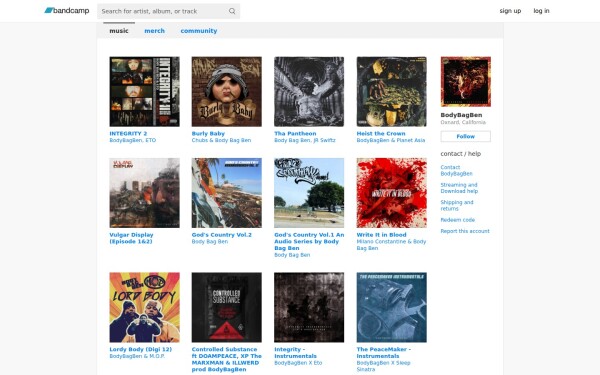Open the Contact BodyBagBen link

[x=456, y=170]
